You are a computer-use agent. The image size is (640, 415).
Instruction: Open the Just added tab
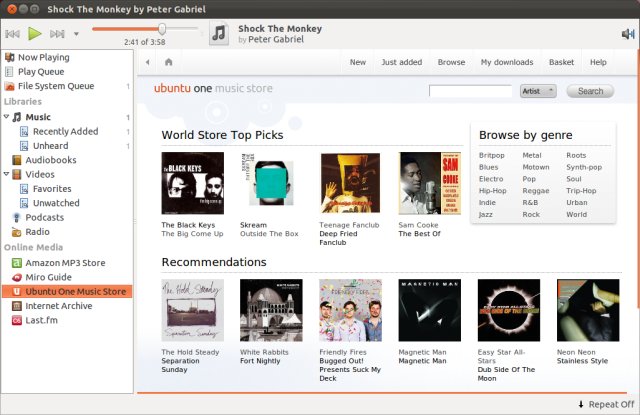(x=402, y=62)
